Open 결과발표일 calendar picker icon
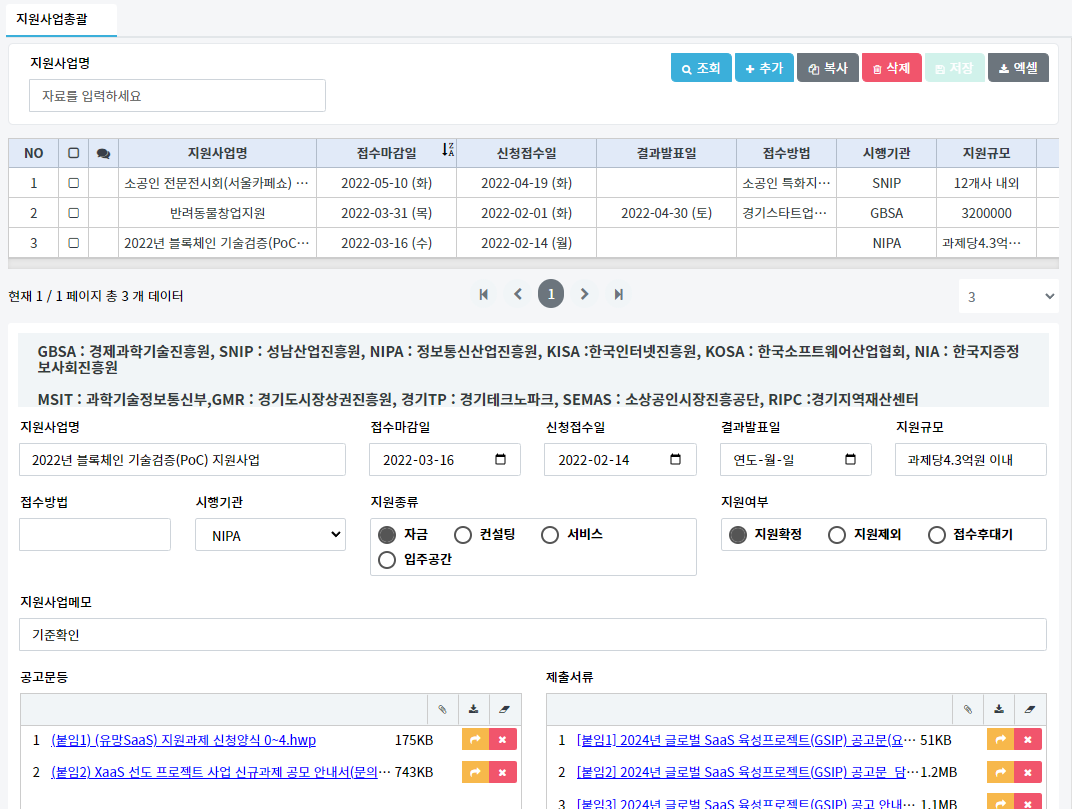The height and width of the screenshot is (809, 1072). pos(850,459)
